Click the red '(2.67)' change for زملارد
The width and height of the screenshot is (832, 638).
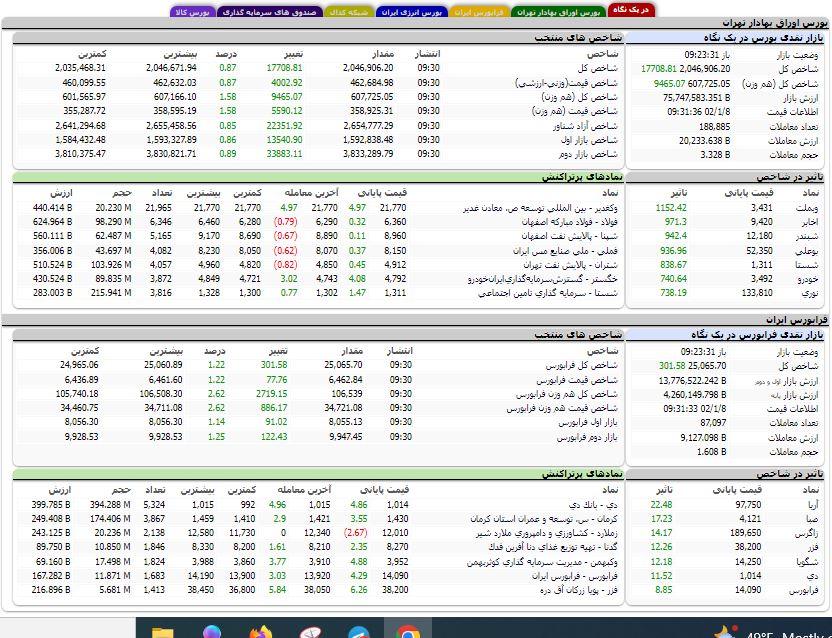click(356, 533)
